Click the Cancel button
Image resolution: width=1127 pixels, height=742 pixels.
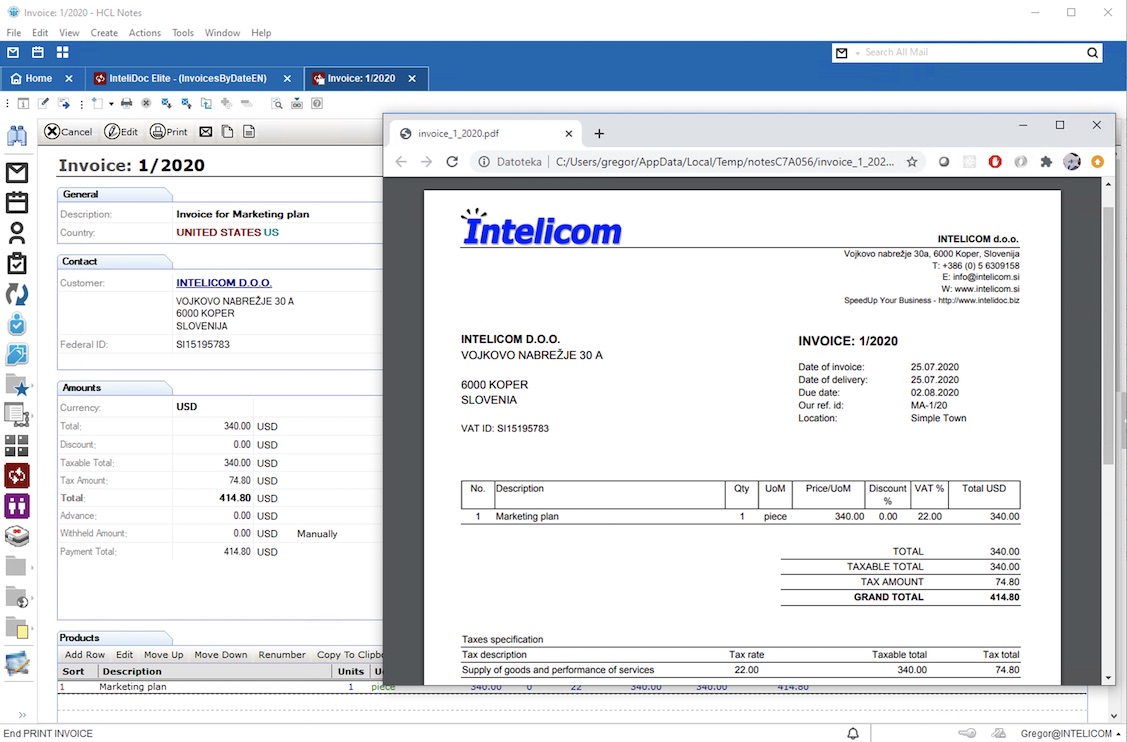tap(68, 132)
